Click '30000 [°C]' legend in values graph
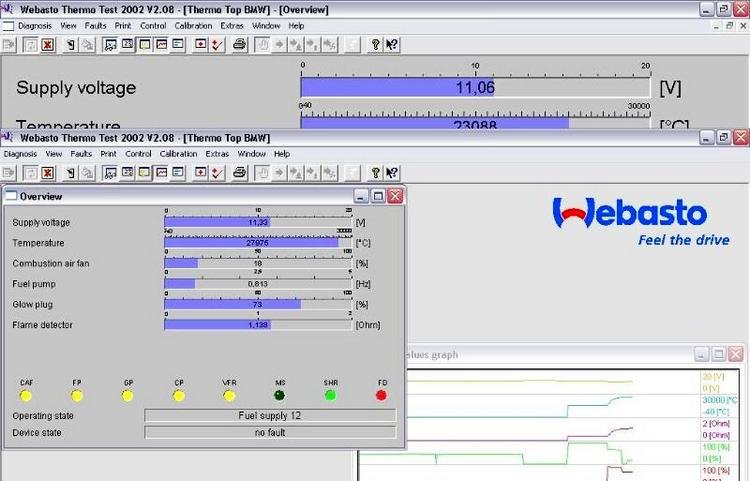Screen dimensions: 750x481 click(719, 400)
